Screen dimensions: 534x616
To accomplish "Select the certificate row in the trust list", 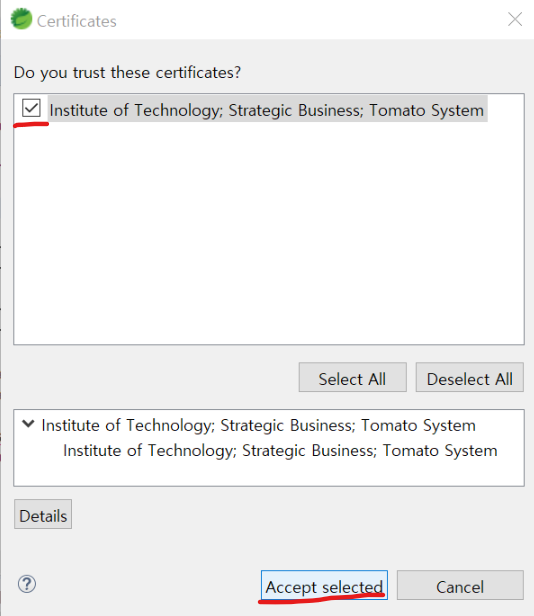I will pos(267,110).
